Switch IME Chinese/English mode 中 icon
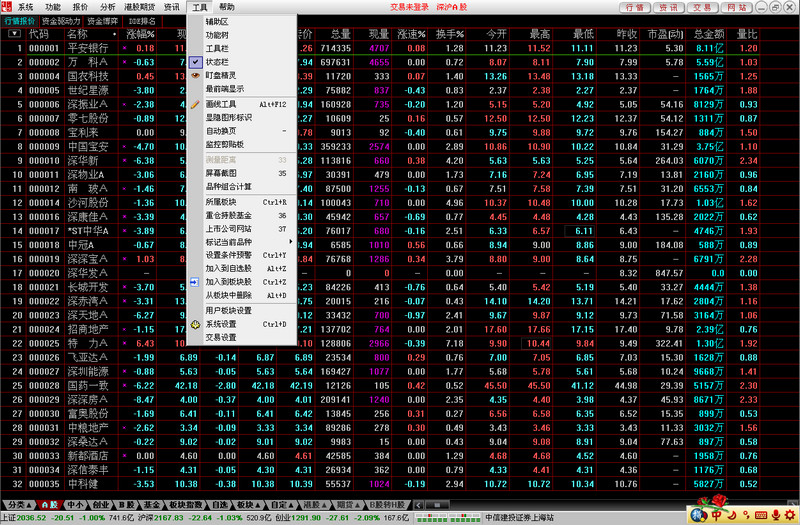The height and width of the screenshot is (525, 800). (x=717, y=515)
